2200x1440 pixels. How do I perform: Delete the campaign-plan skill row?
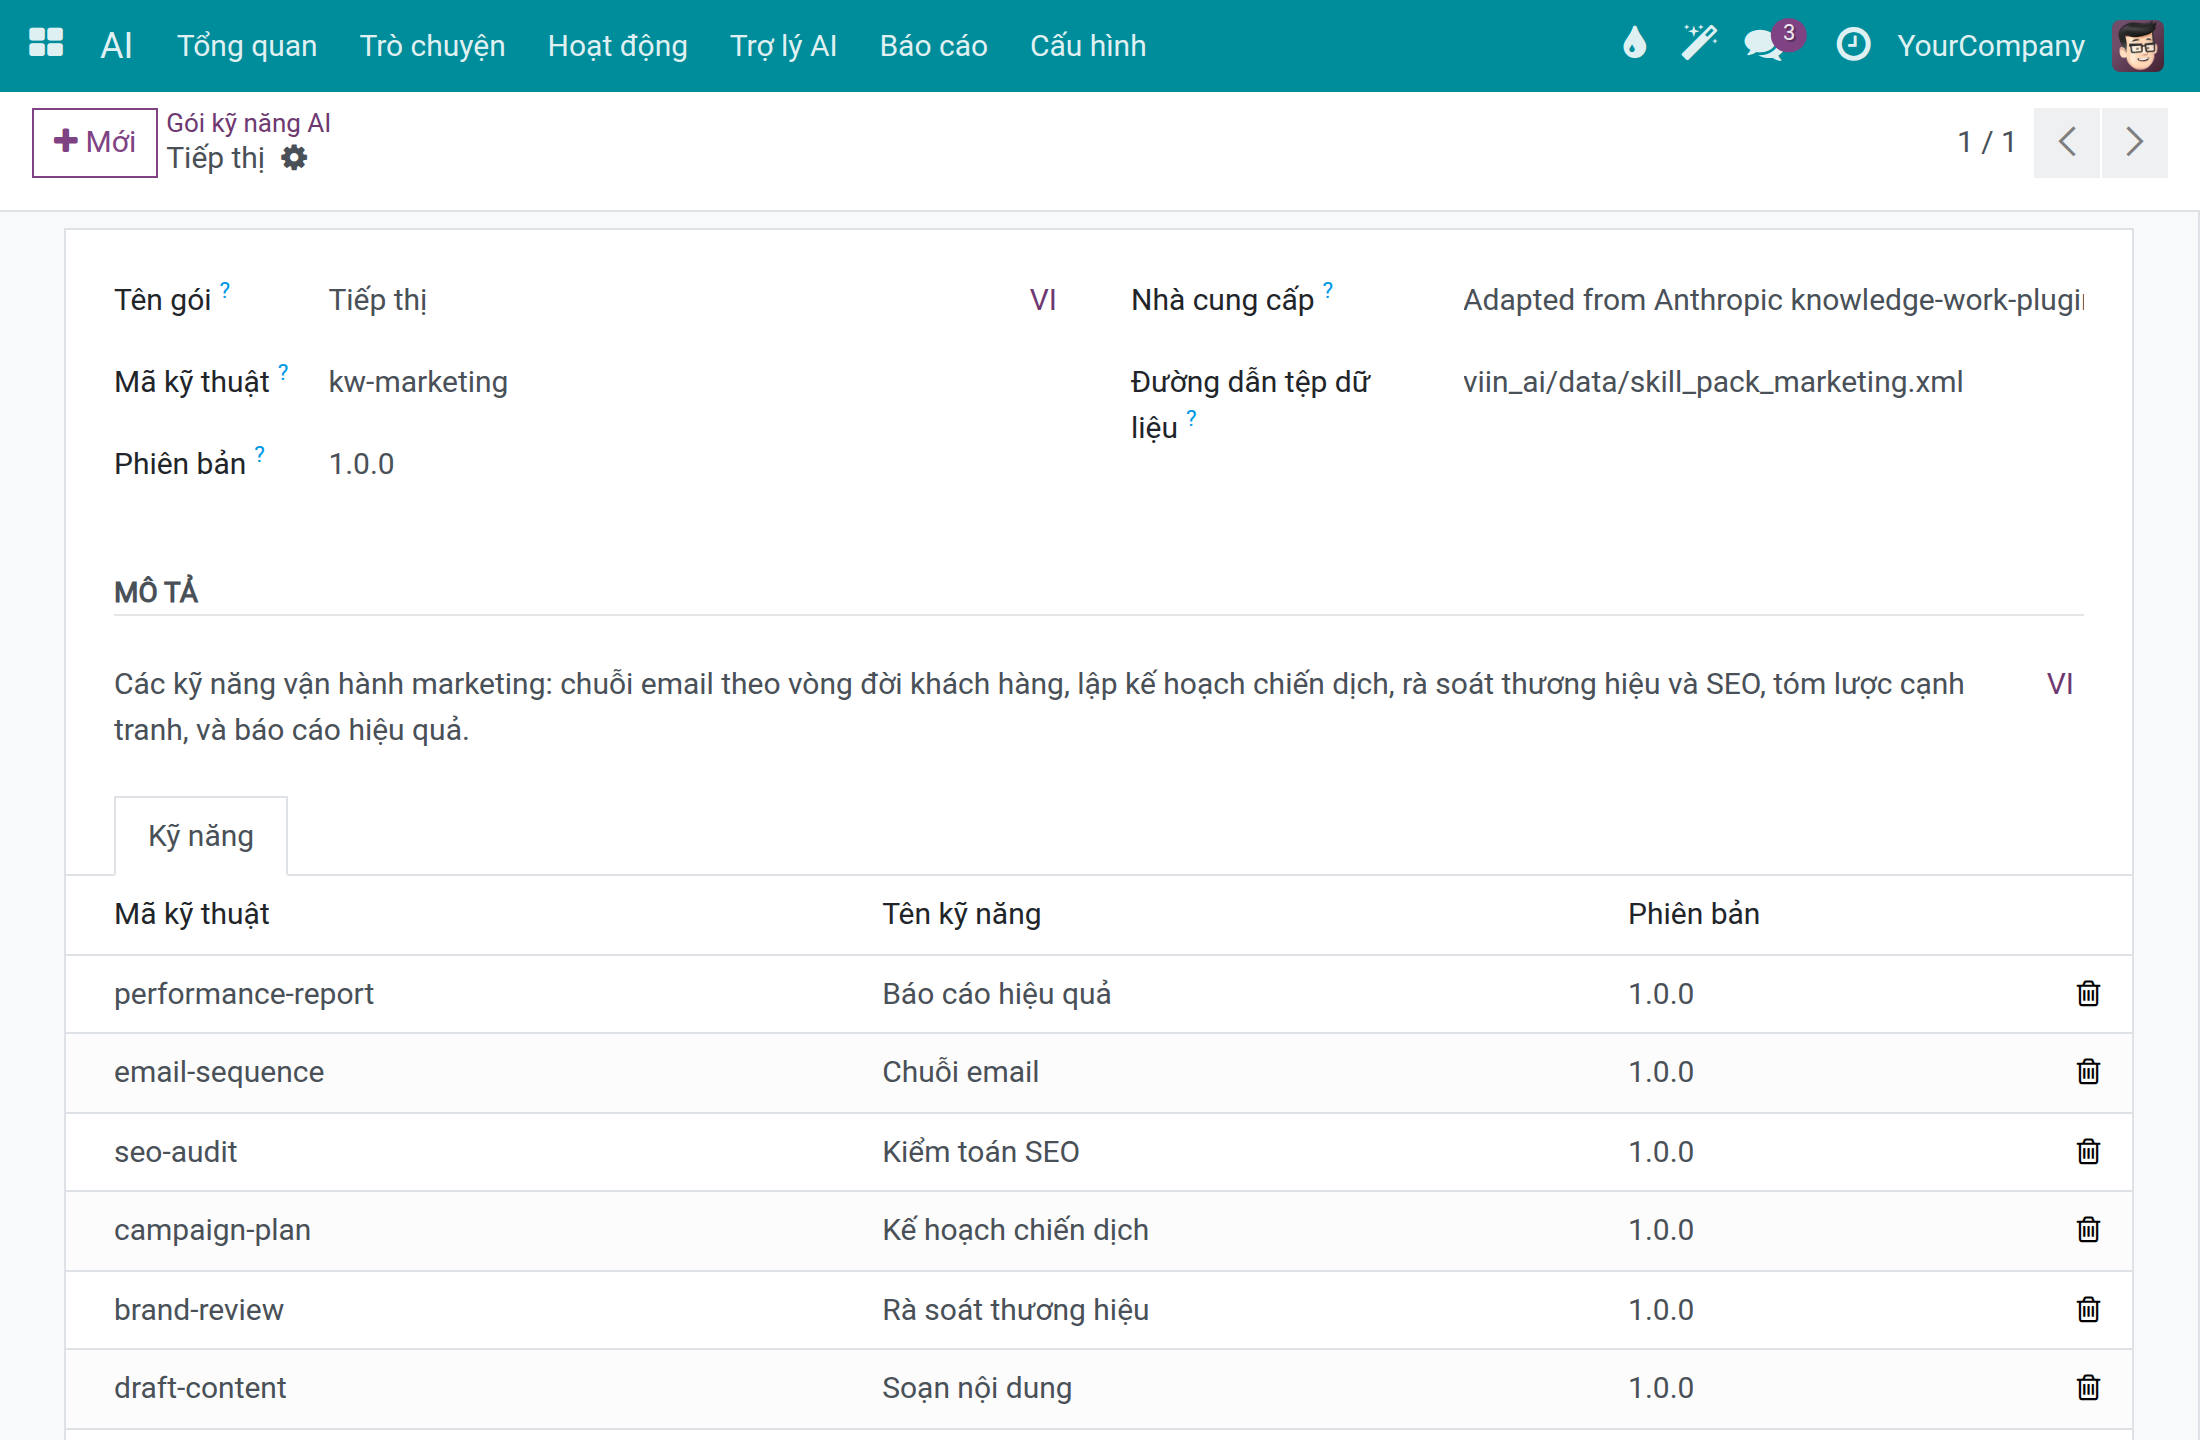(2088, 1229)
